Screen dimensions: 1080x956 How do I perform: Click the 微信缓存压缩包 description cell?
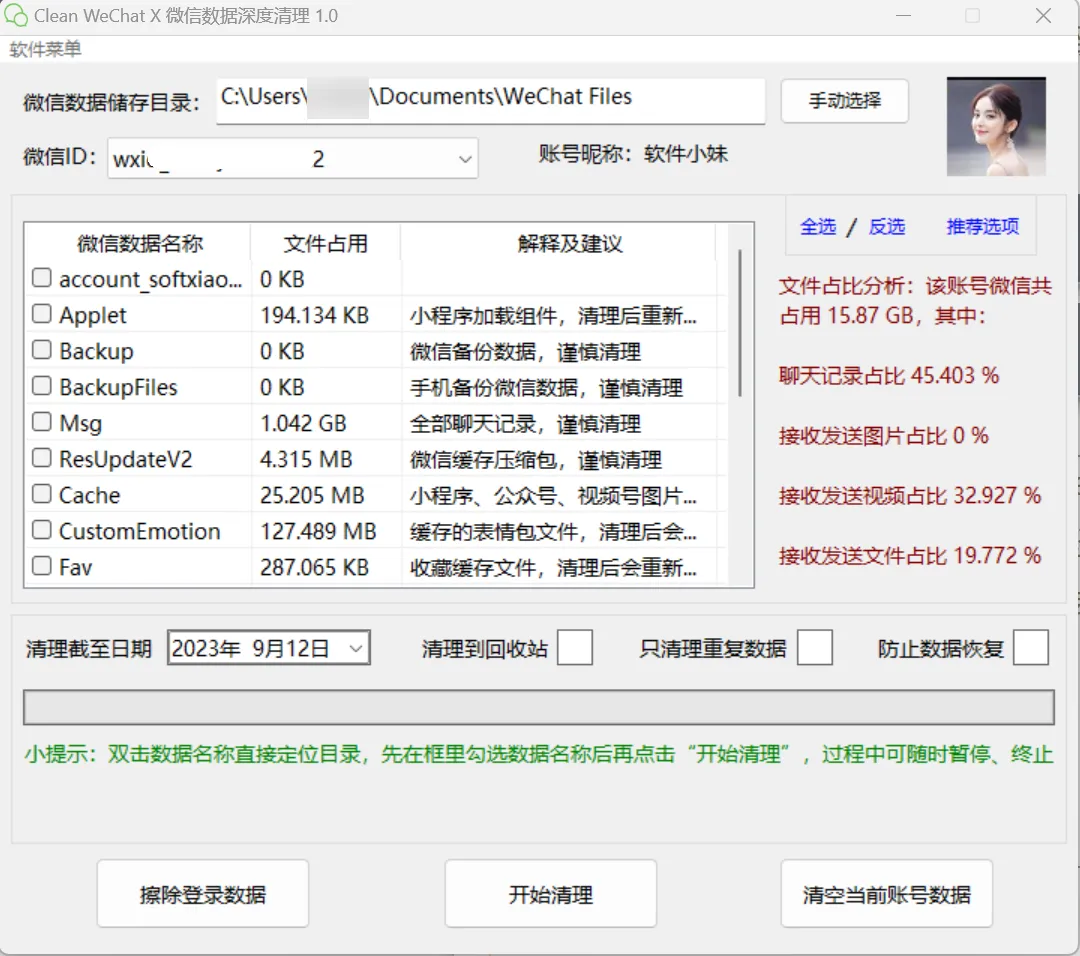point(536,459)
